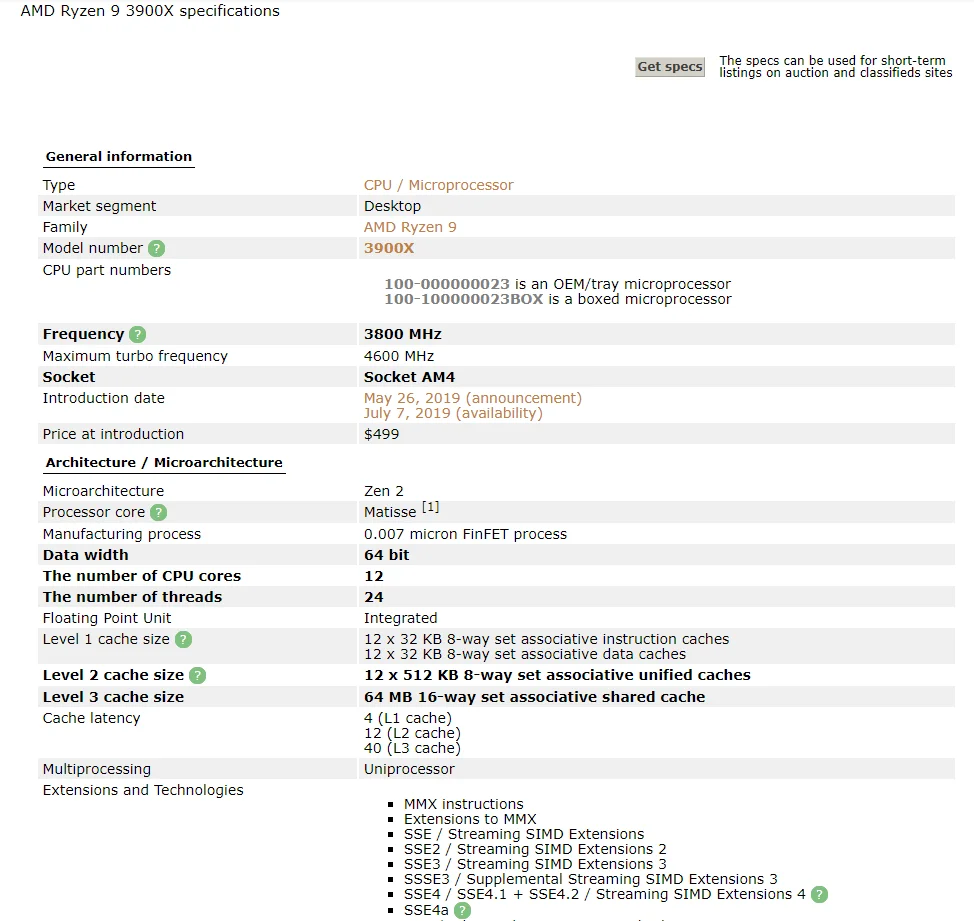
Task: Click the 4600 MHz turbo frequency value
Action: pyautogui.click(x=399, y=356)
